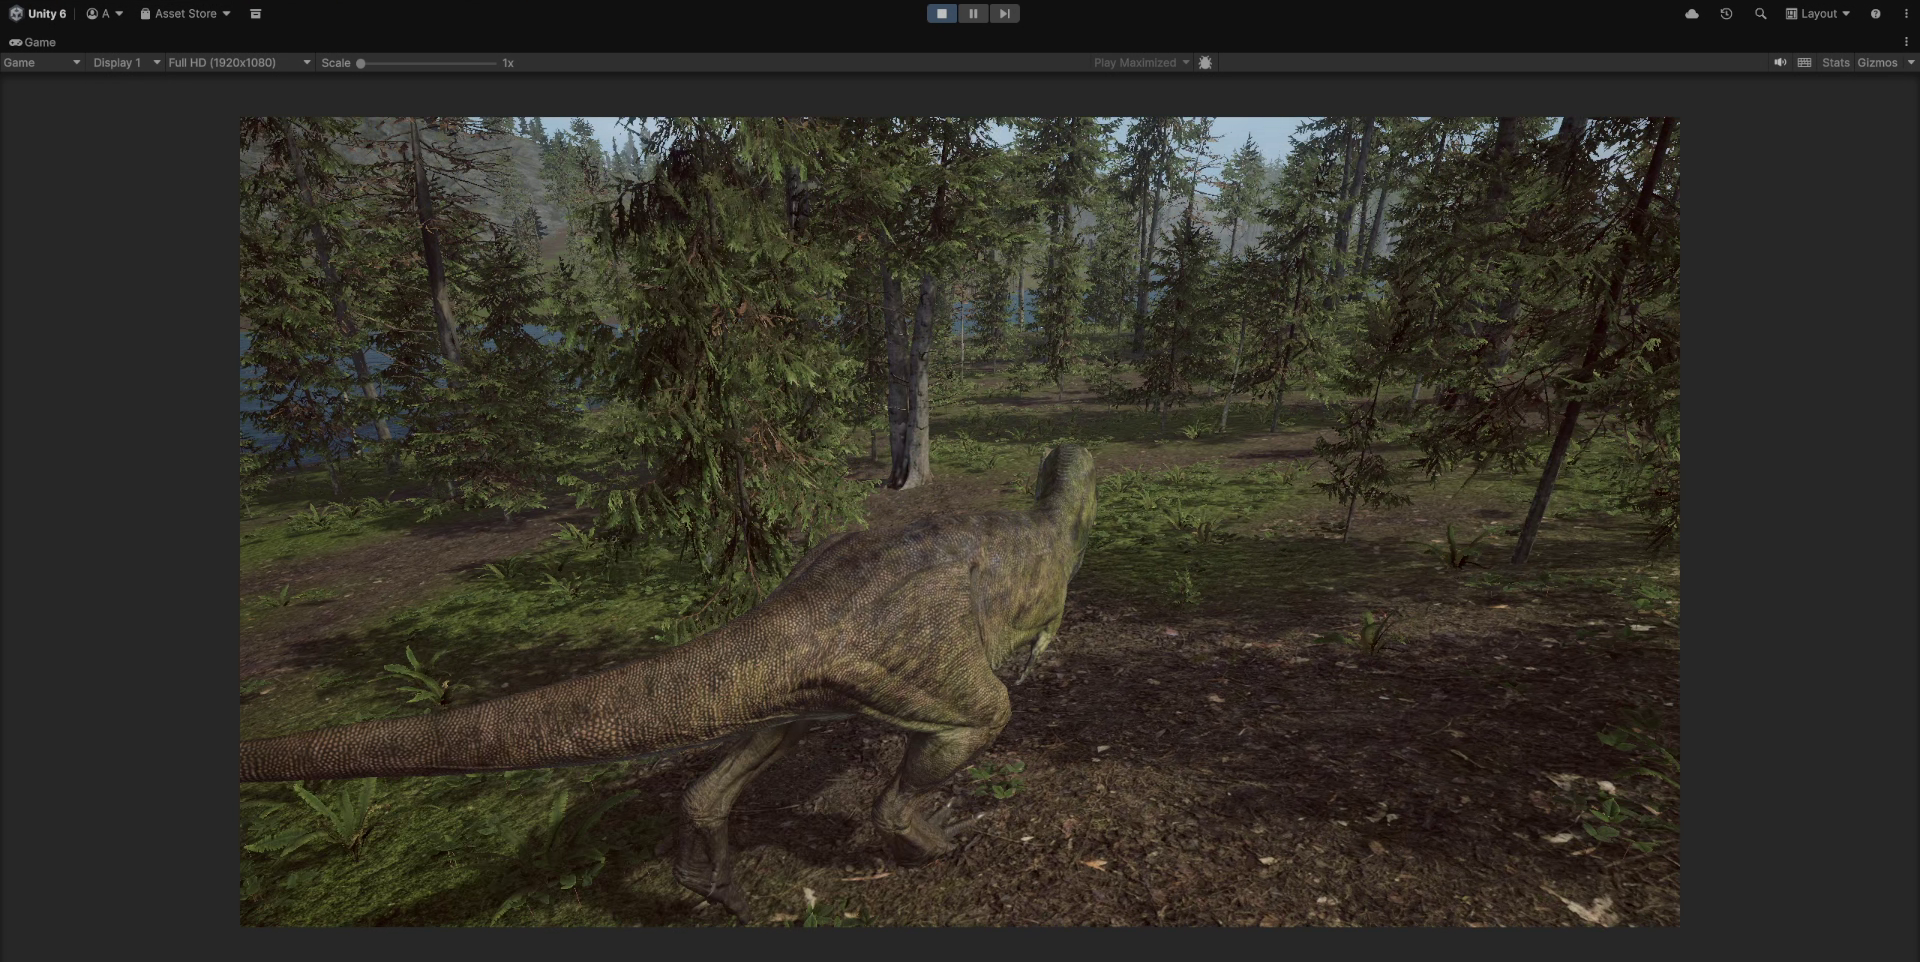Click the 1x scale value text
Image resolution: width=1920 pixels, height=962 pixels.
tap(508, 63)
